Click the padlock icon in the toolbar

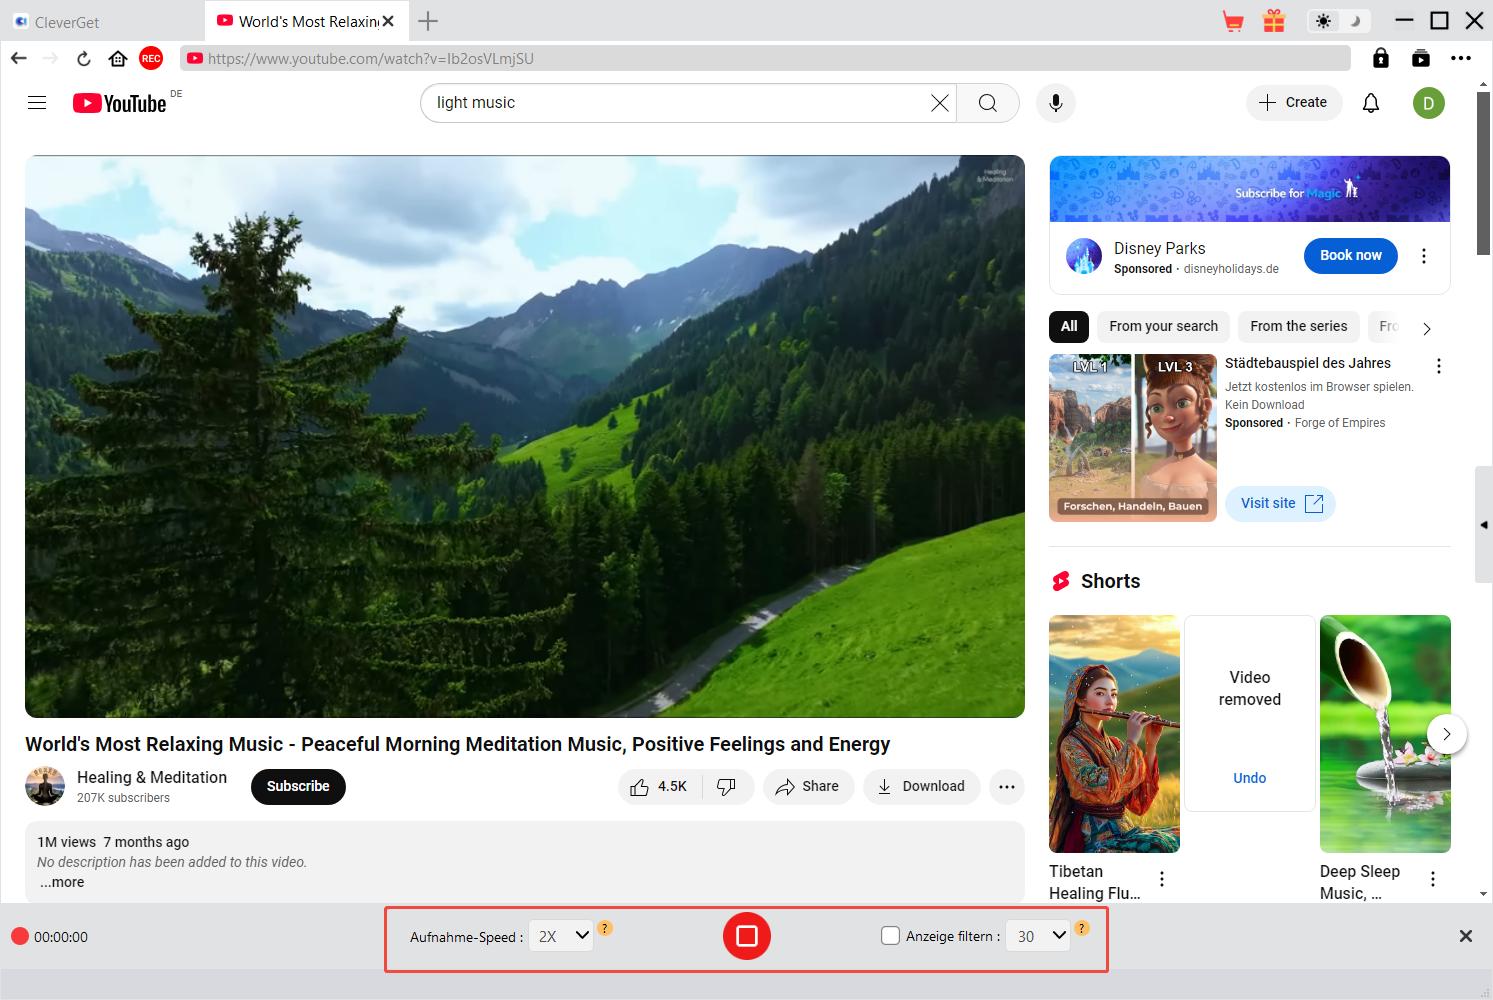(1380, 58)
